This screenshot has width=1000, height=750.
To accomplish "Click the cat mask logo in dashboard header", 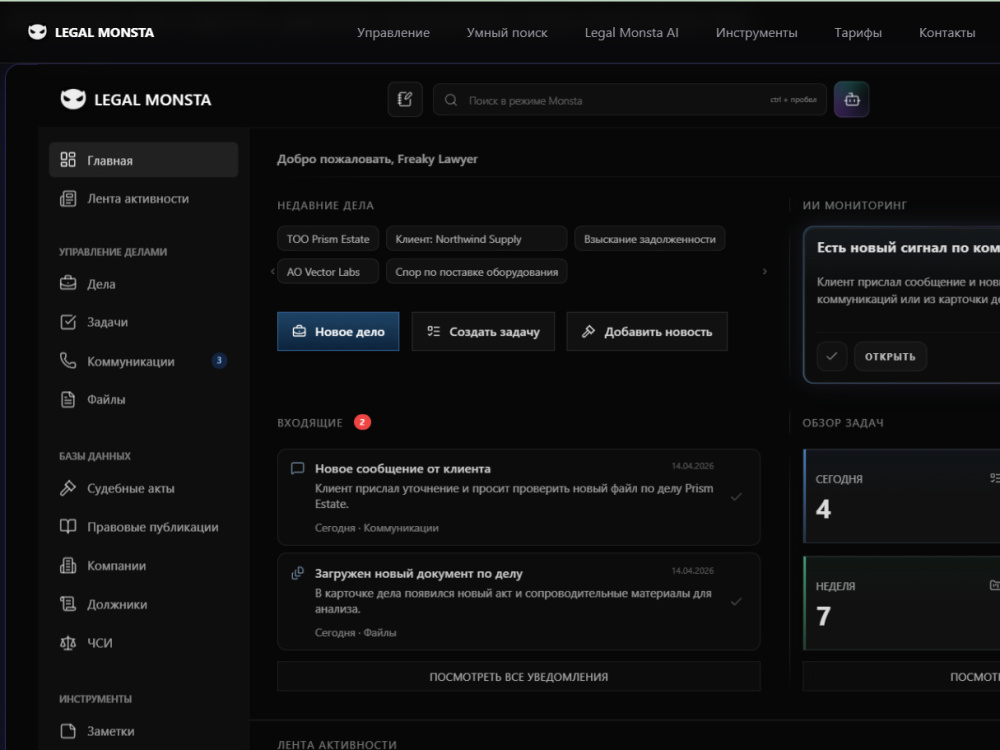I will click(73, 99).
